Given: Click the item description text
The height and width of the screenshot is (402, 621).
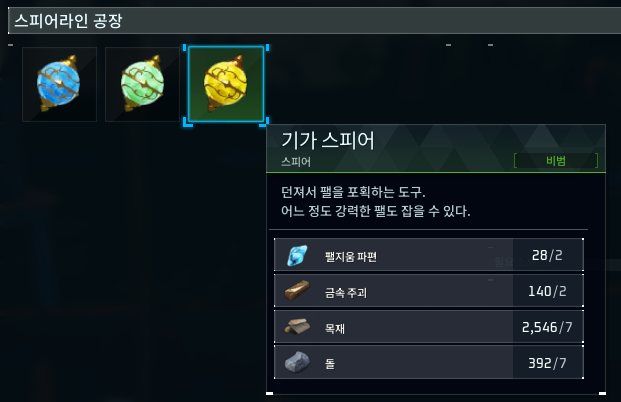Looking at the screenshot, I should tap(375, 202).
